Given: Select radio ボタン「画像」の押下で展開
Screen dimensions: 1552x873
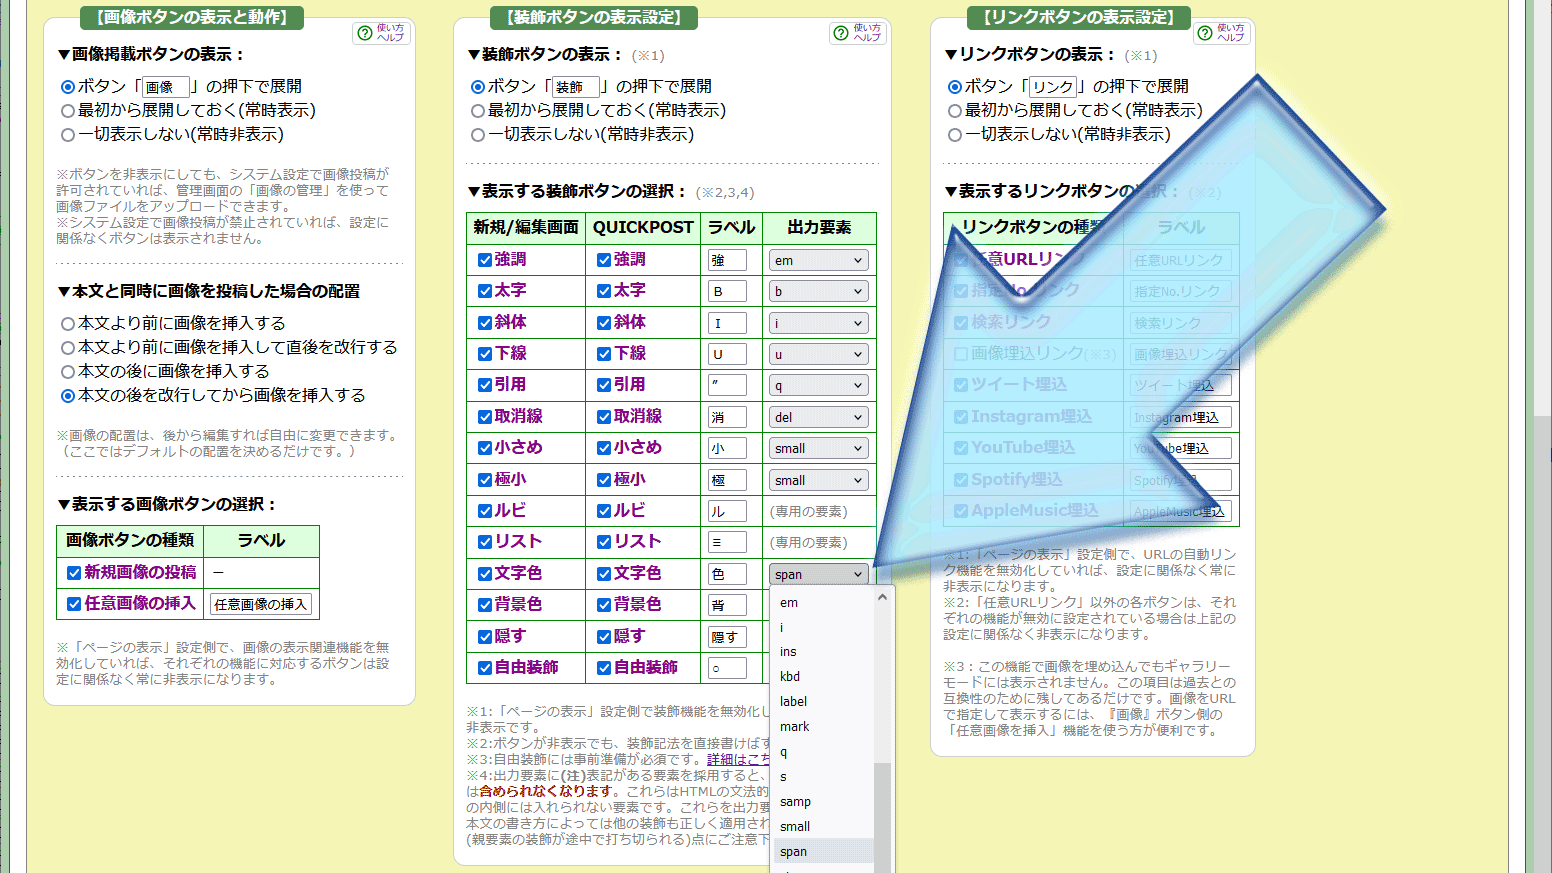Looking at the screenshot, I should pyautogui.click(x=68, y=87).
